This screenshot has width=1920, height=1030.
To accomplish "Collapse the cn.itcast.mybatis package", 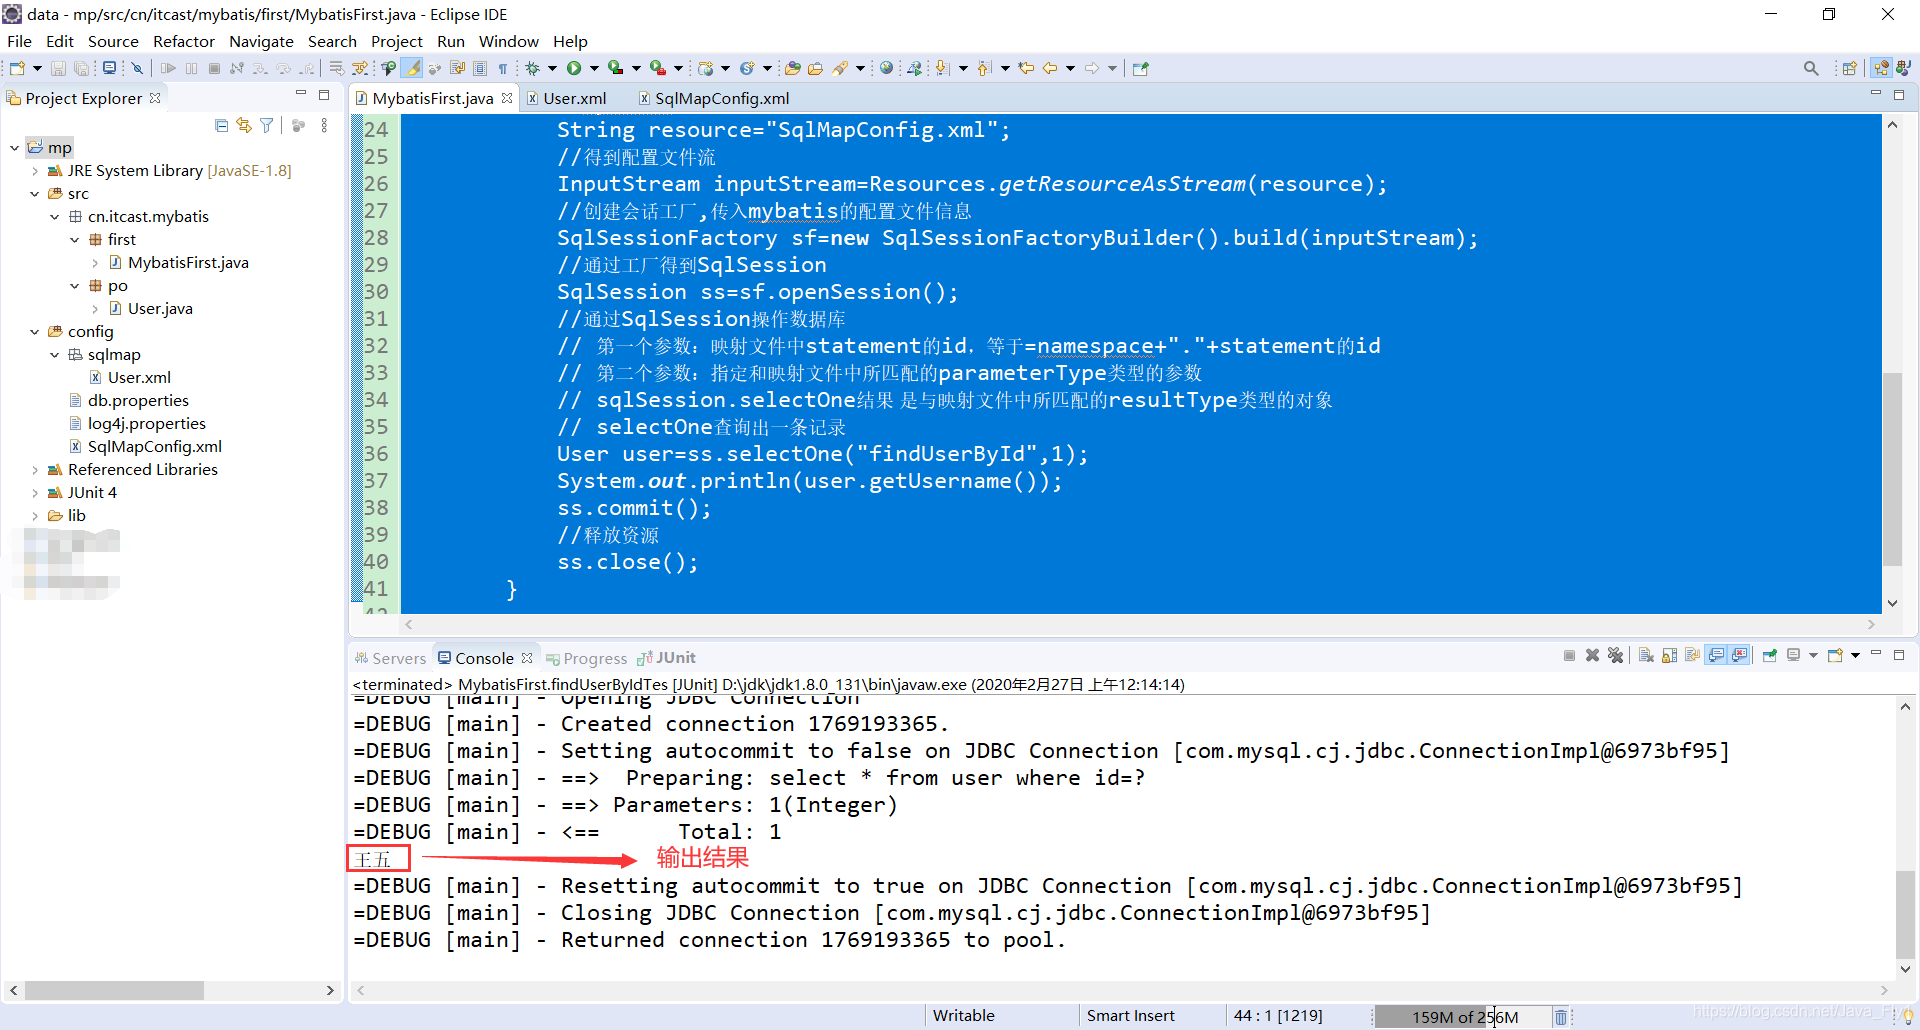I will (55, 217).
